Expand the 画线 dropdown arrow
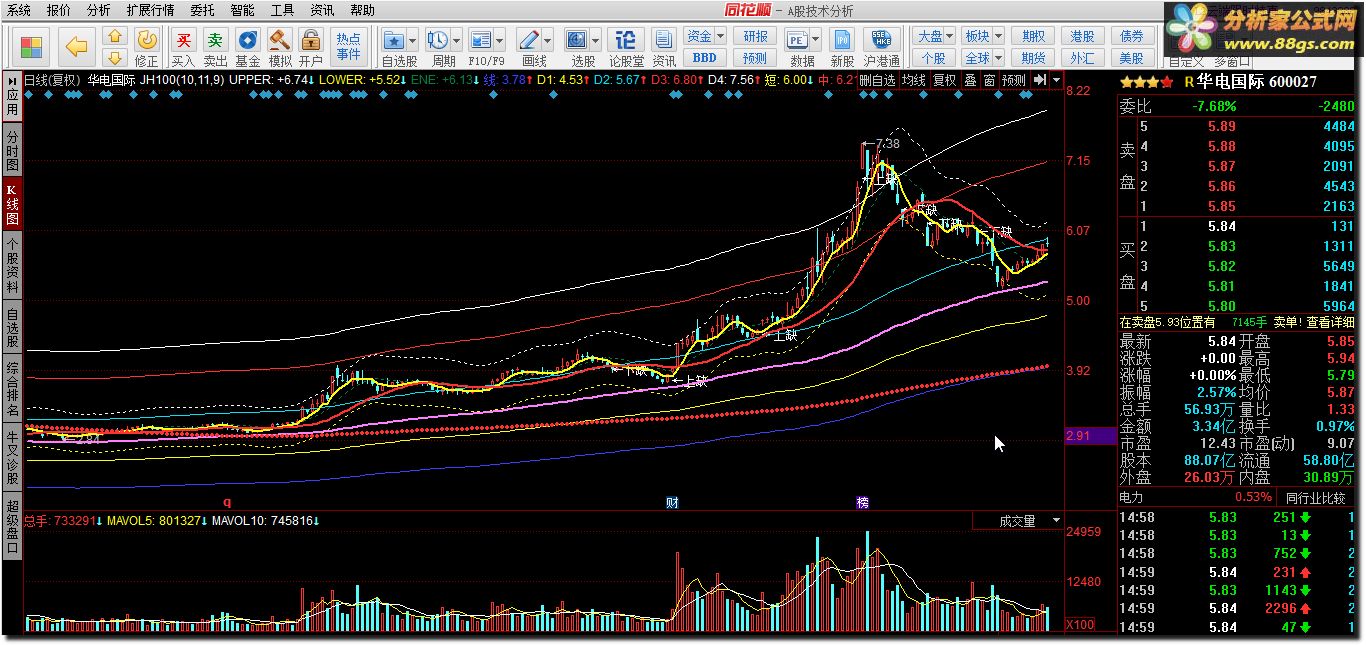This screenshot has height=645, width=1366. [x=547, y=40]
